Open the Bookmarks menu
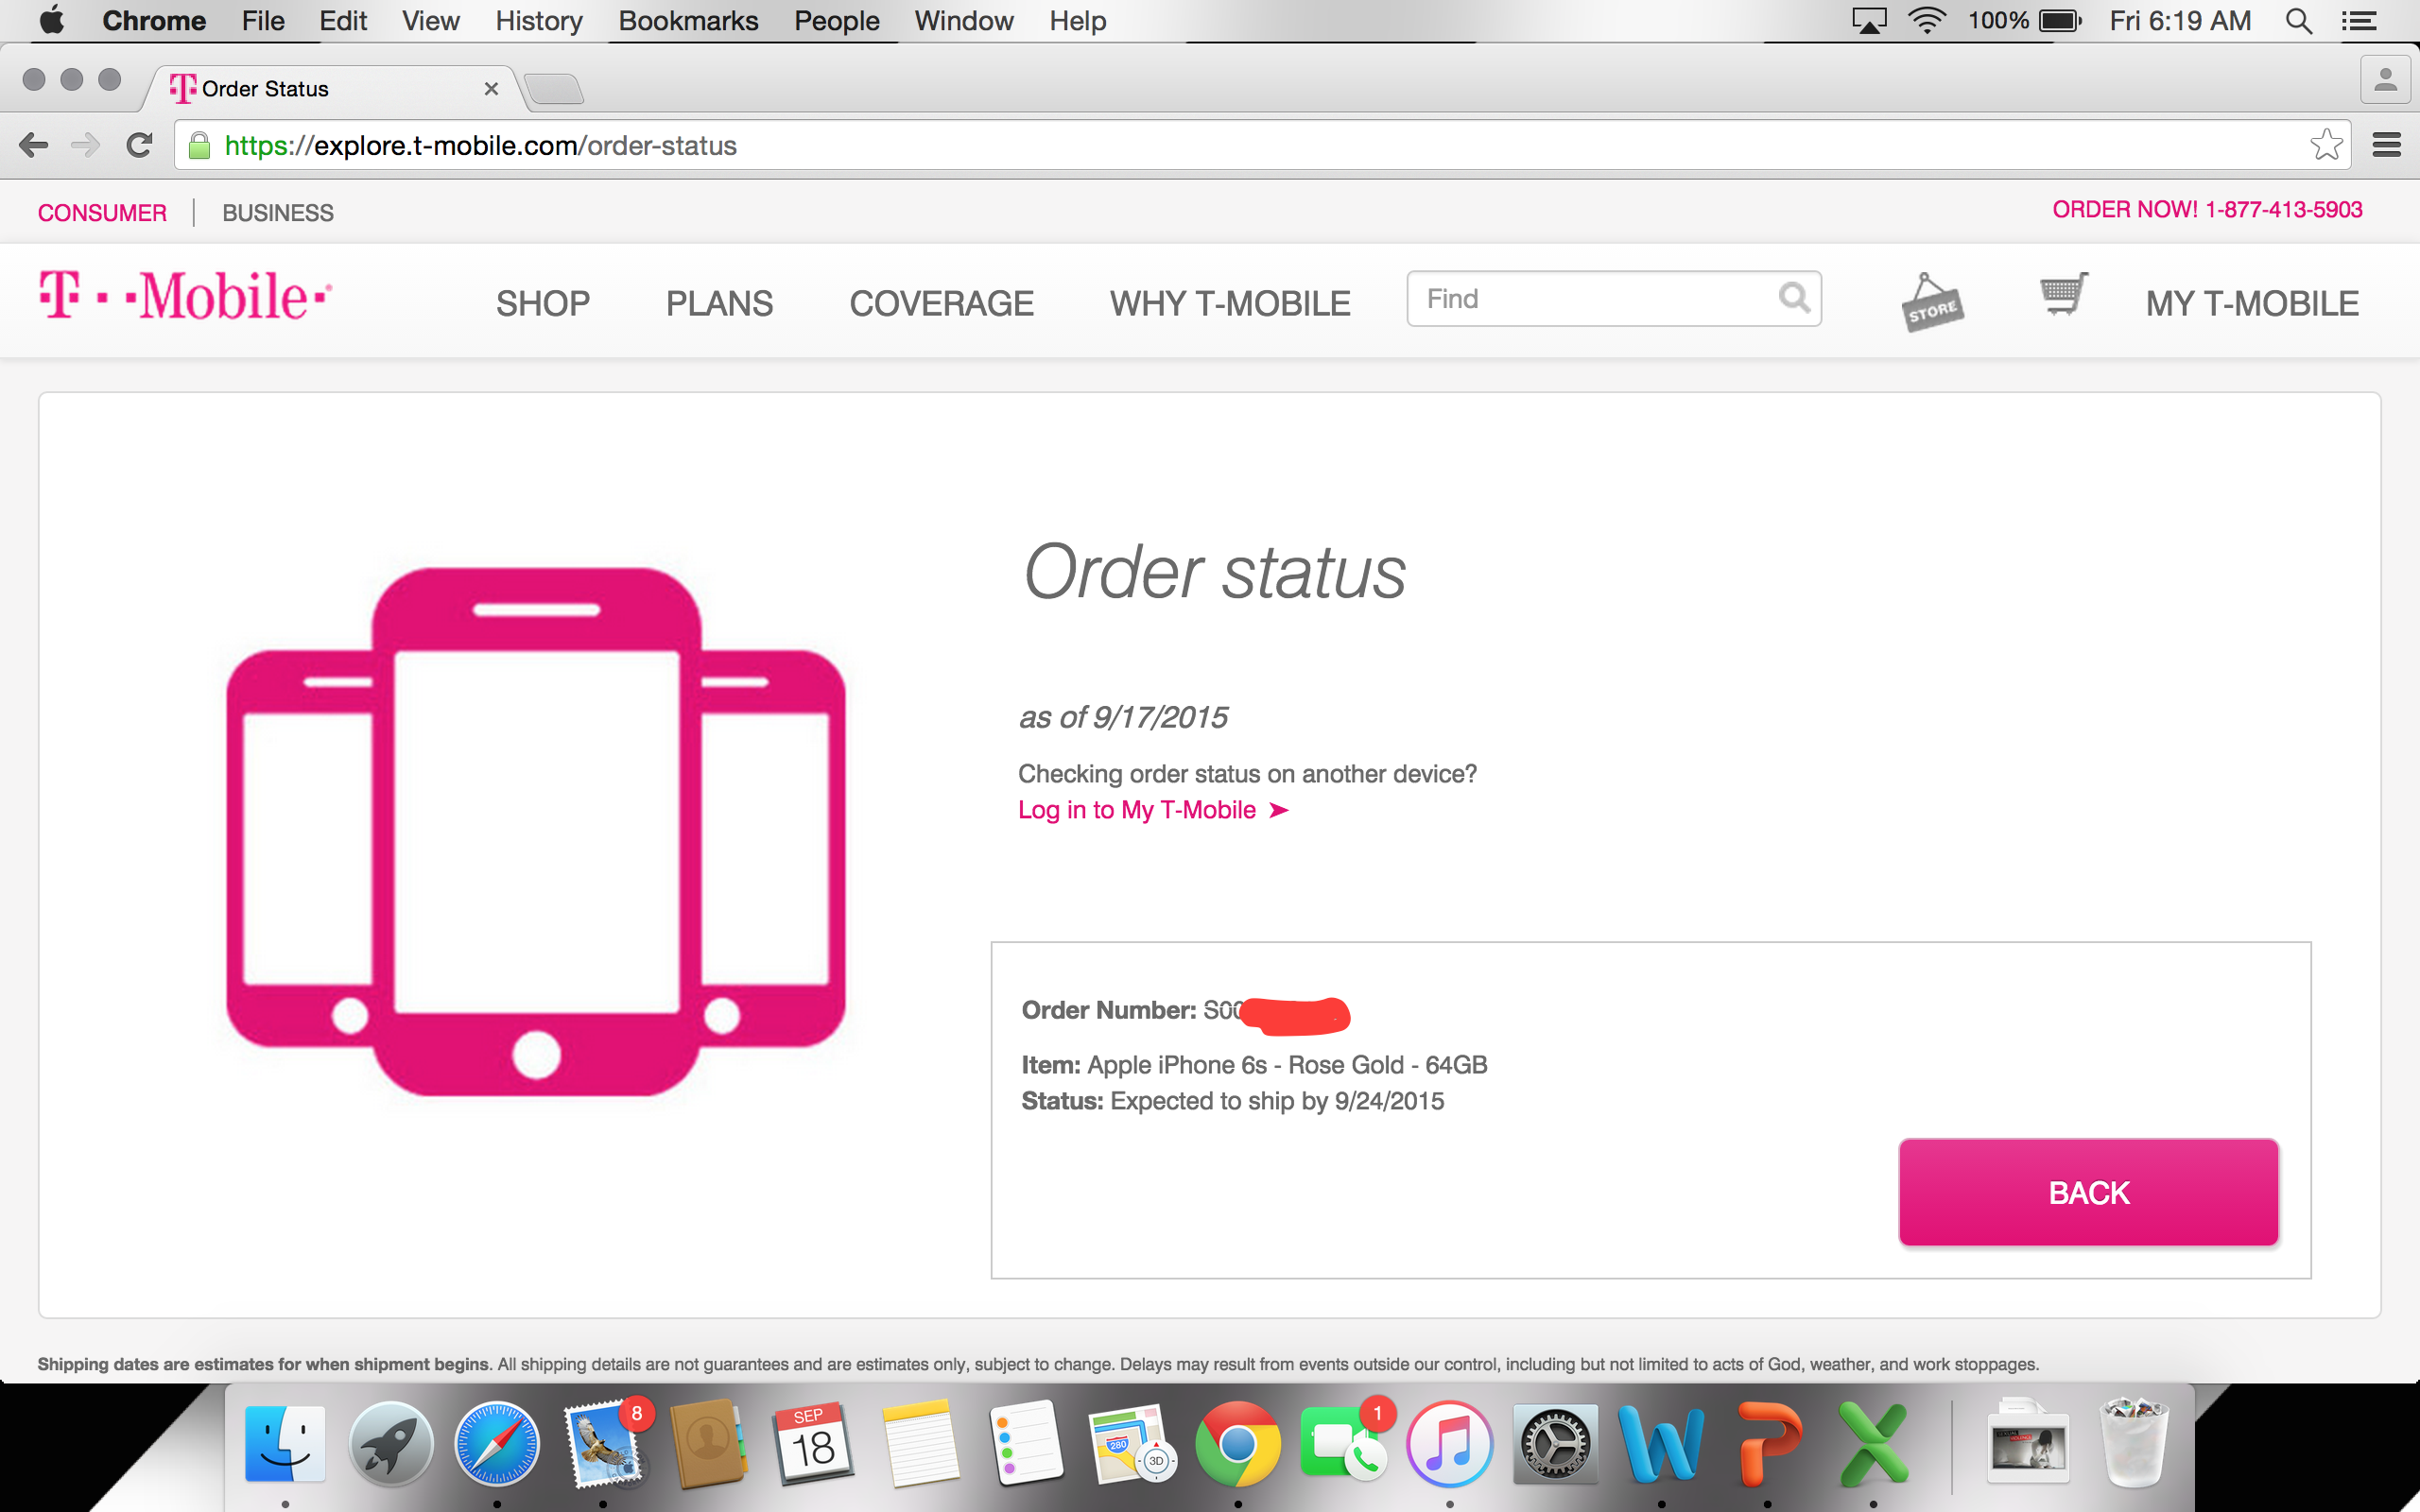The image size is (2420, 1512). 688,21
